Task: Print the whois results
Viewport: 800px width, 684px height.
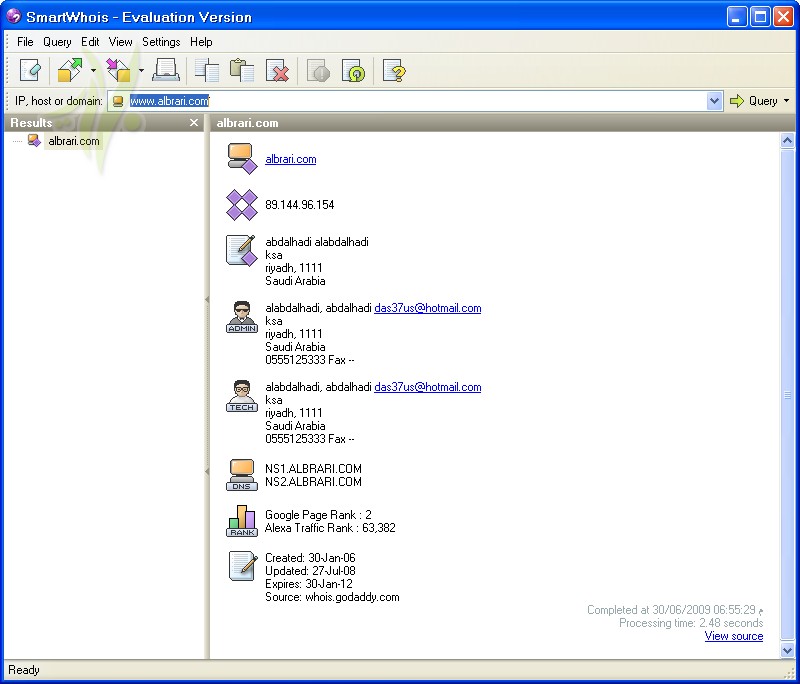Action: click(x=166, y=70)
